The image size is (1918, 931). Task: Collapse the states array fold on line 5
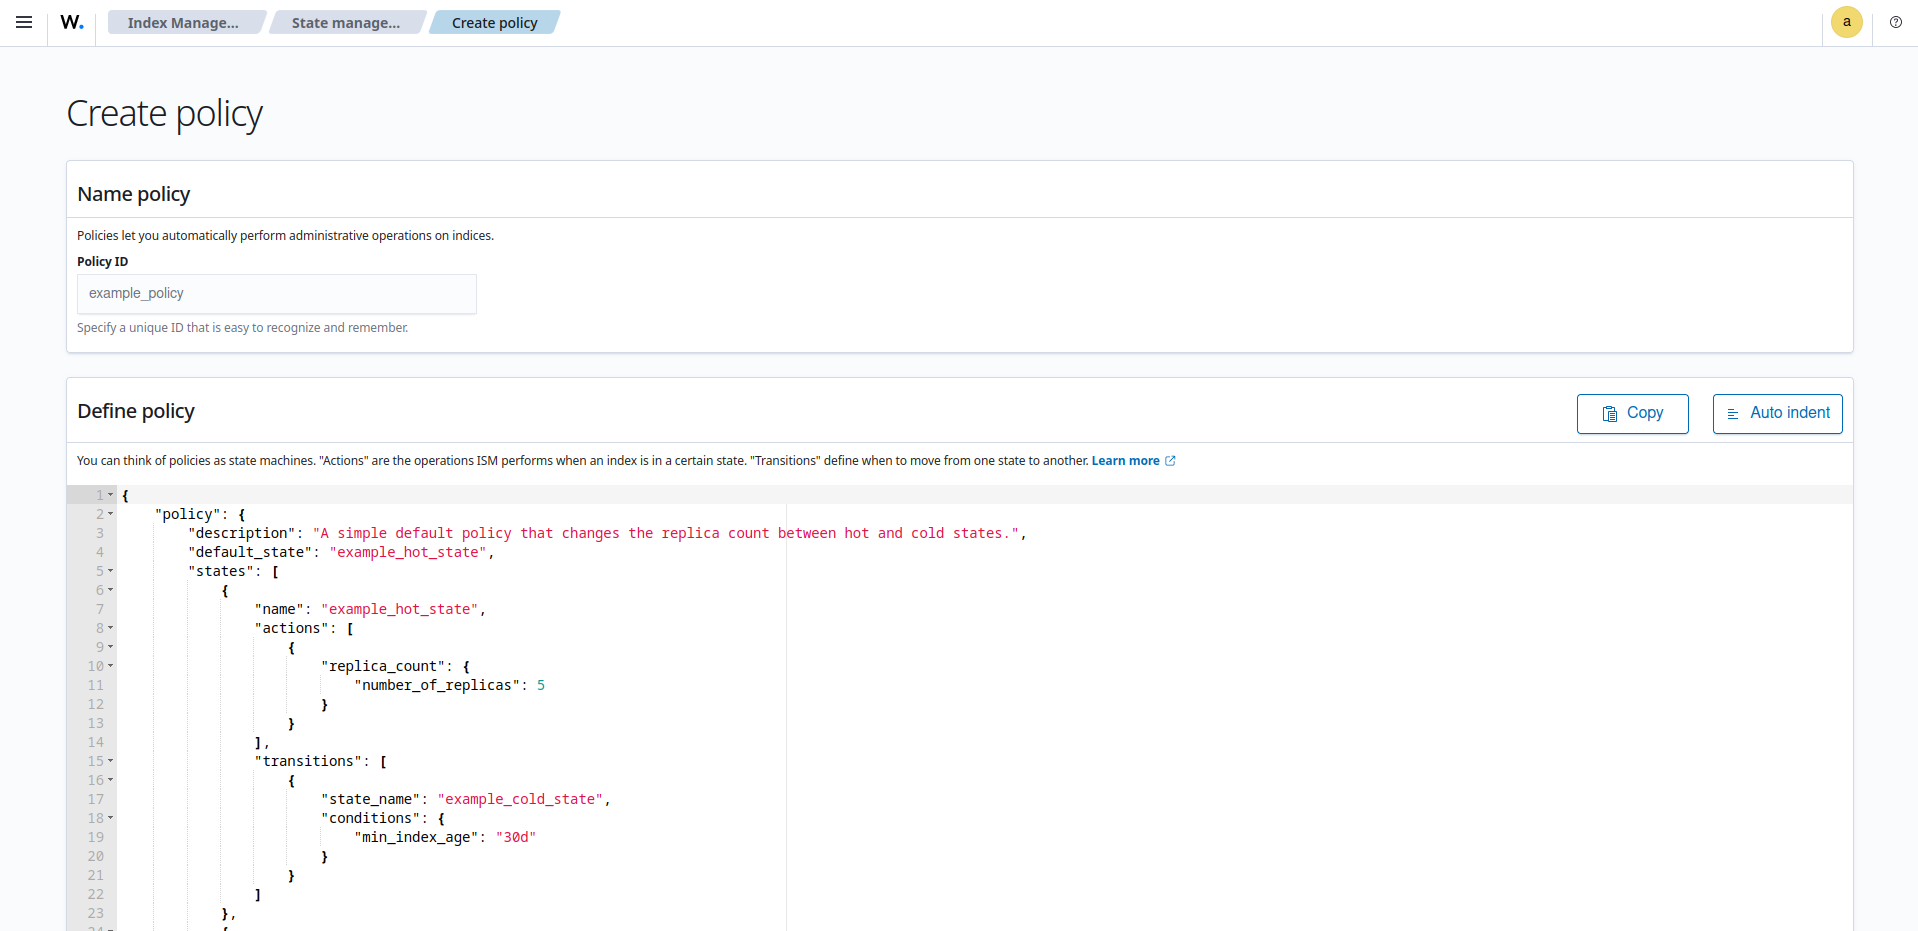click(110, 571)
